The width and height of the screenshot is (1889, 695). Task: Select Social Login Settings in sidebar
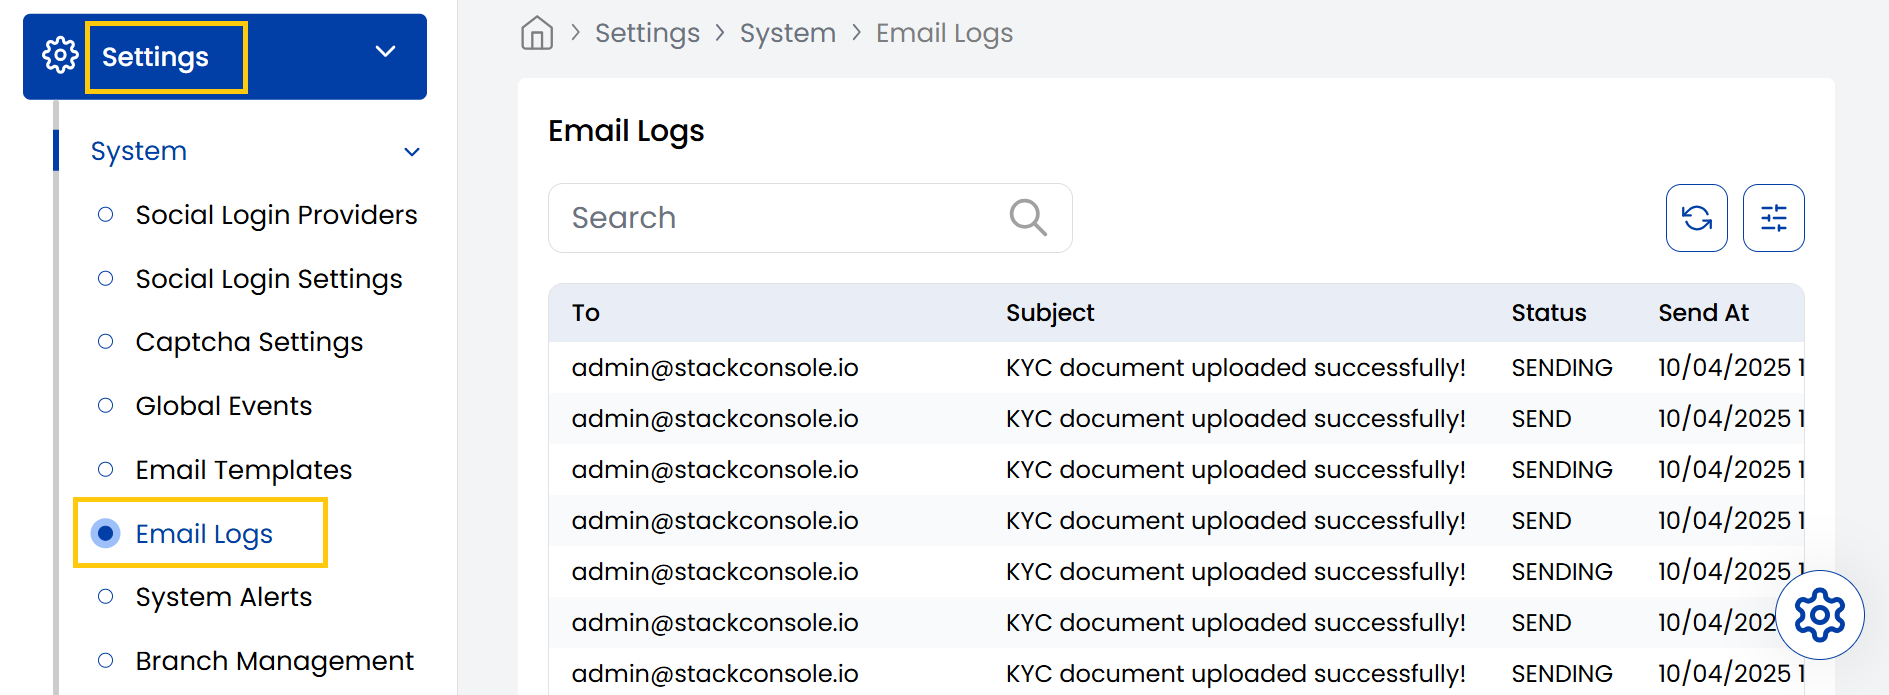[x=268, y=278]
